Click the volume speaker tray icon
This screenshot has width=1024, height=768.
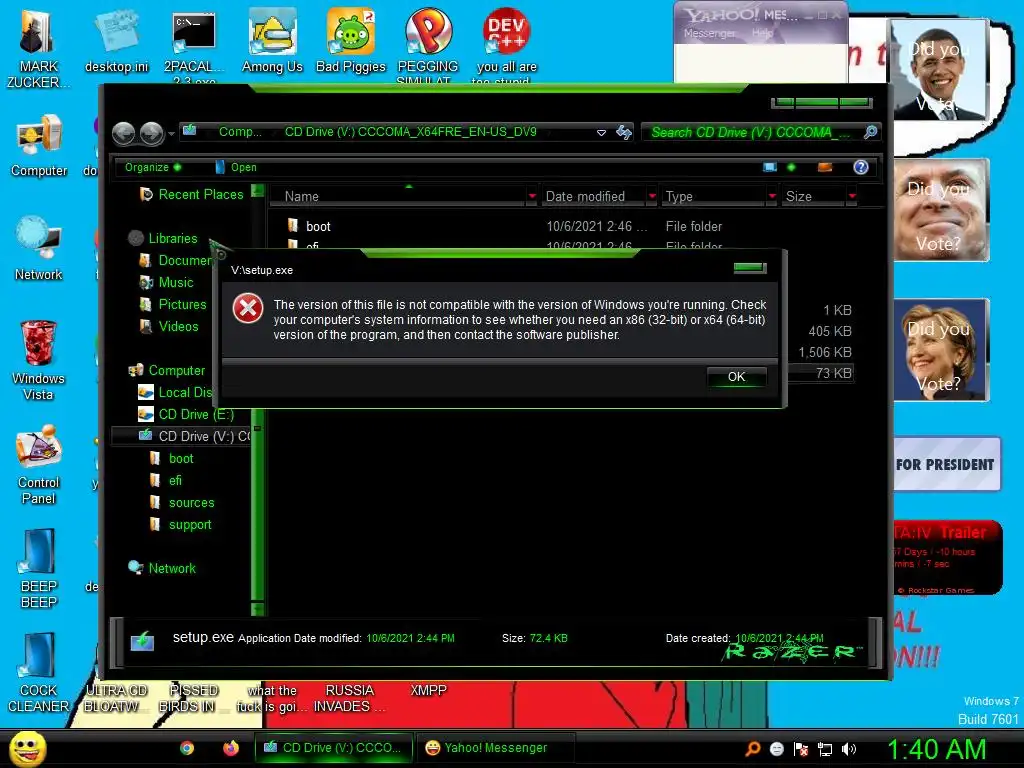coord(848,749)
